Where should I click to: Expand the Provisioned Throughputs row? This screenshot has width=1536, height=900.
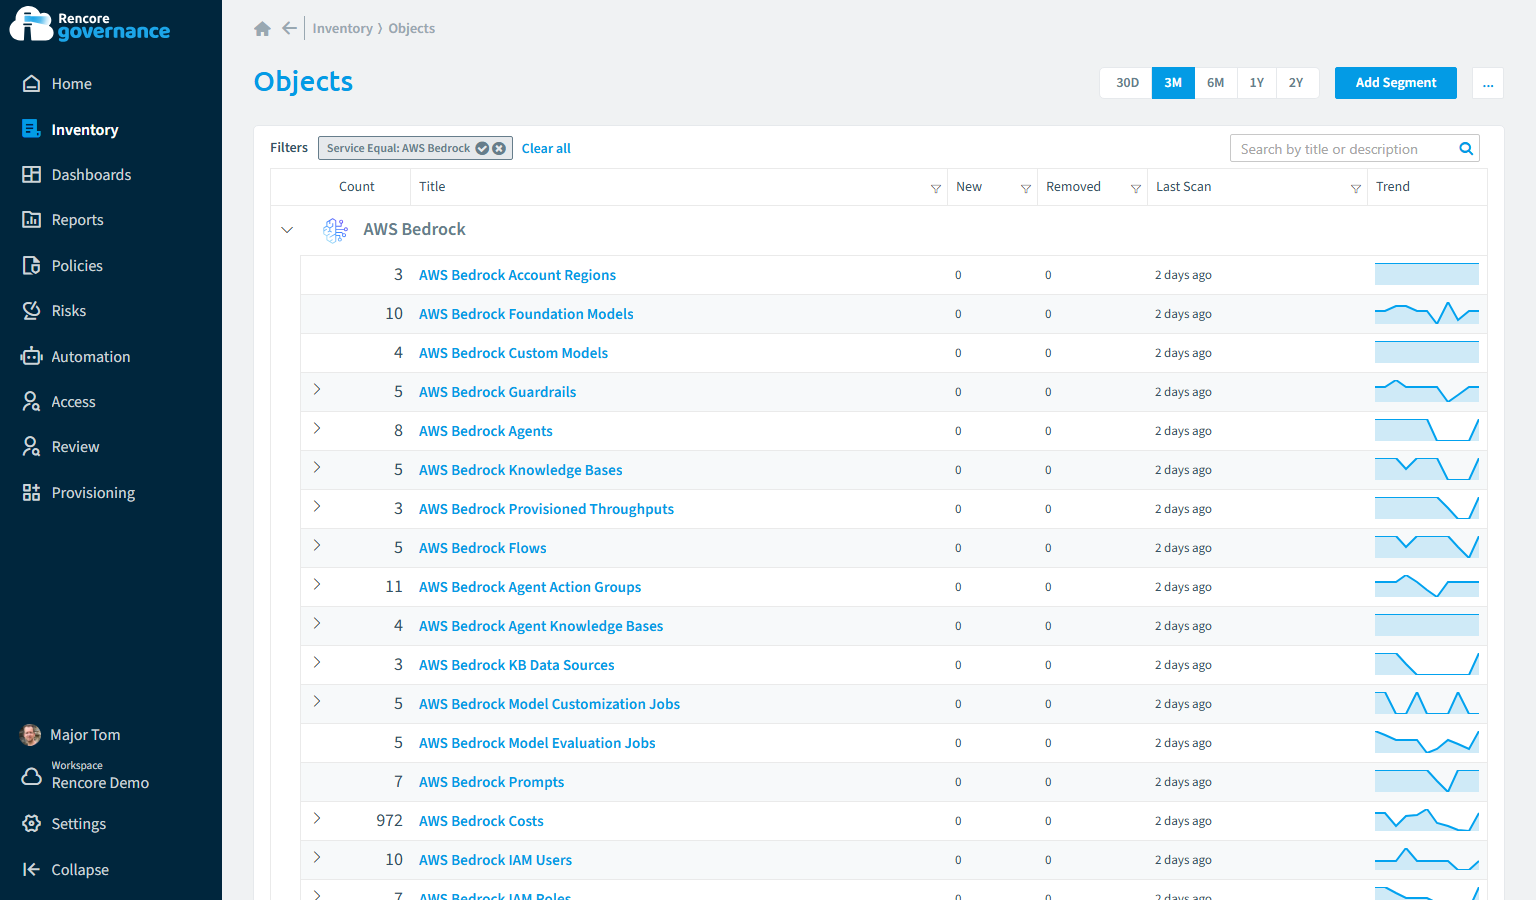[317, 506]
